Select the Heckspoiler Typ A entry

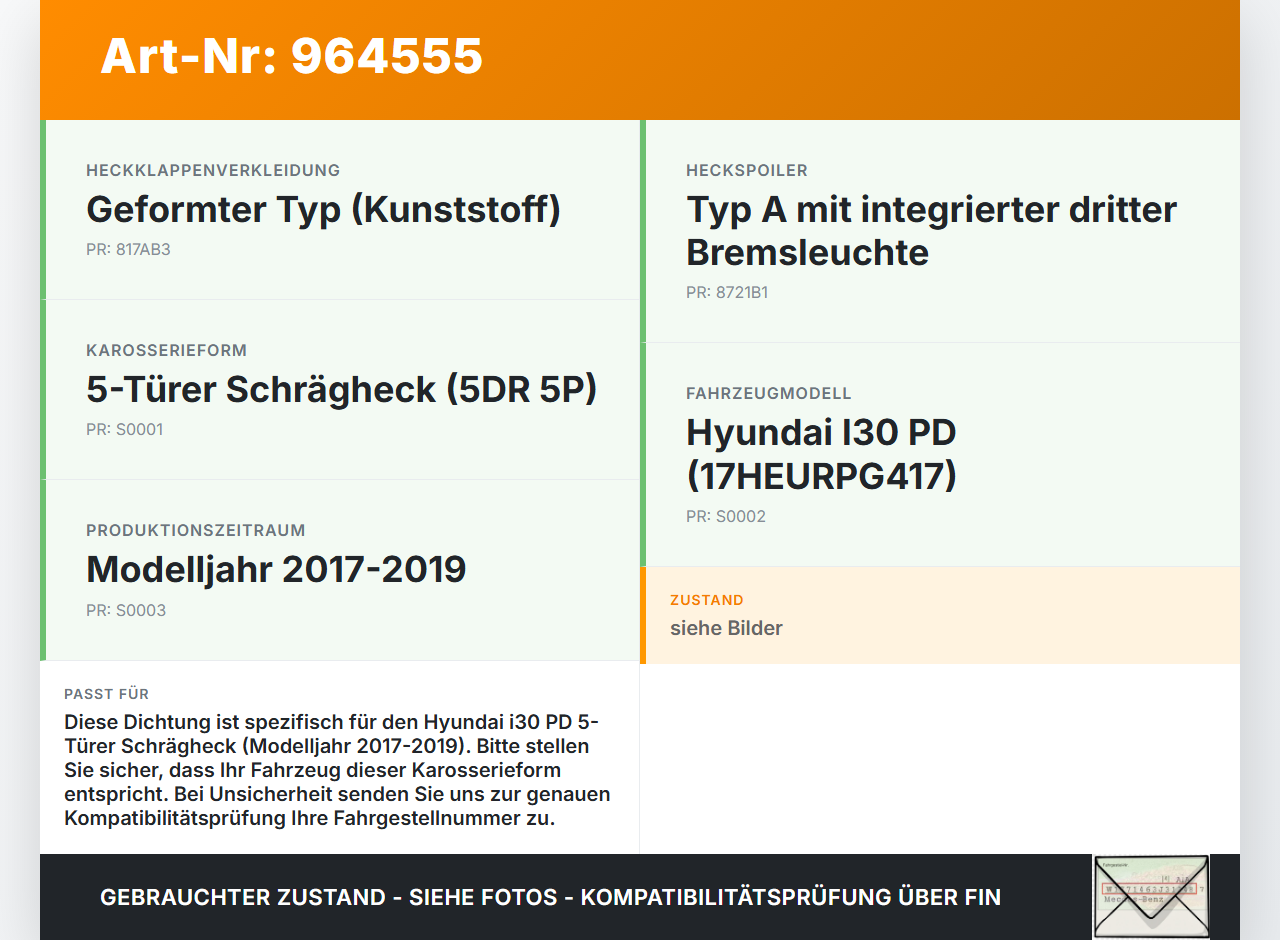click(930, 230)
